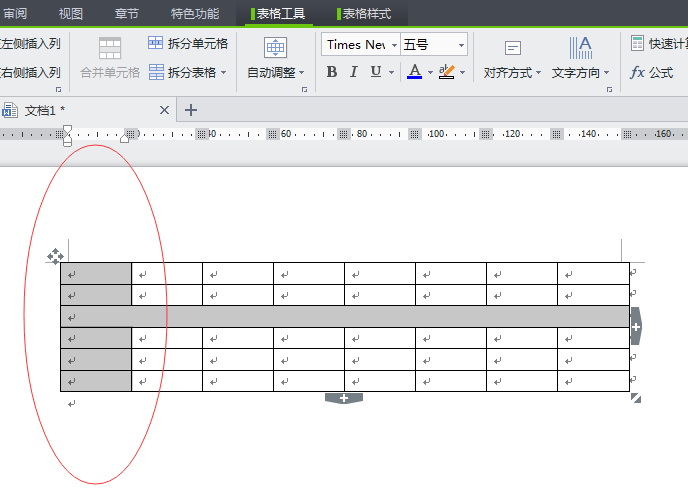Viewport: 688px width, 500px height.
Task: Click the Split Cells (拆分单元格) label
Action: click(x=197, y=43)
